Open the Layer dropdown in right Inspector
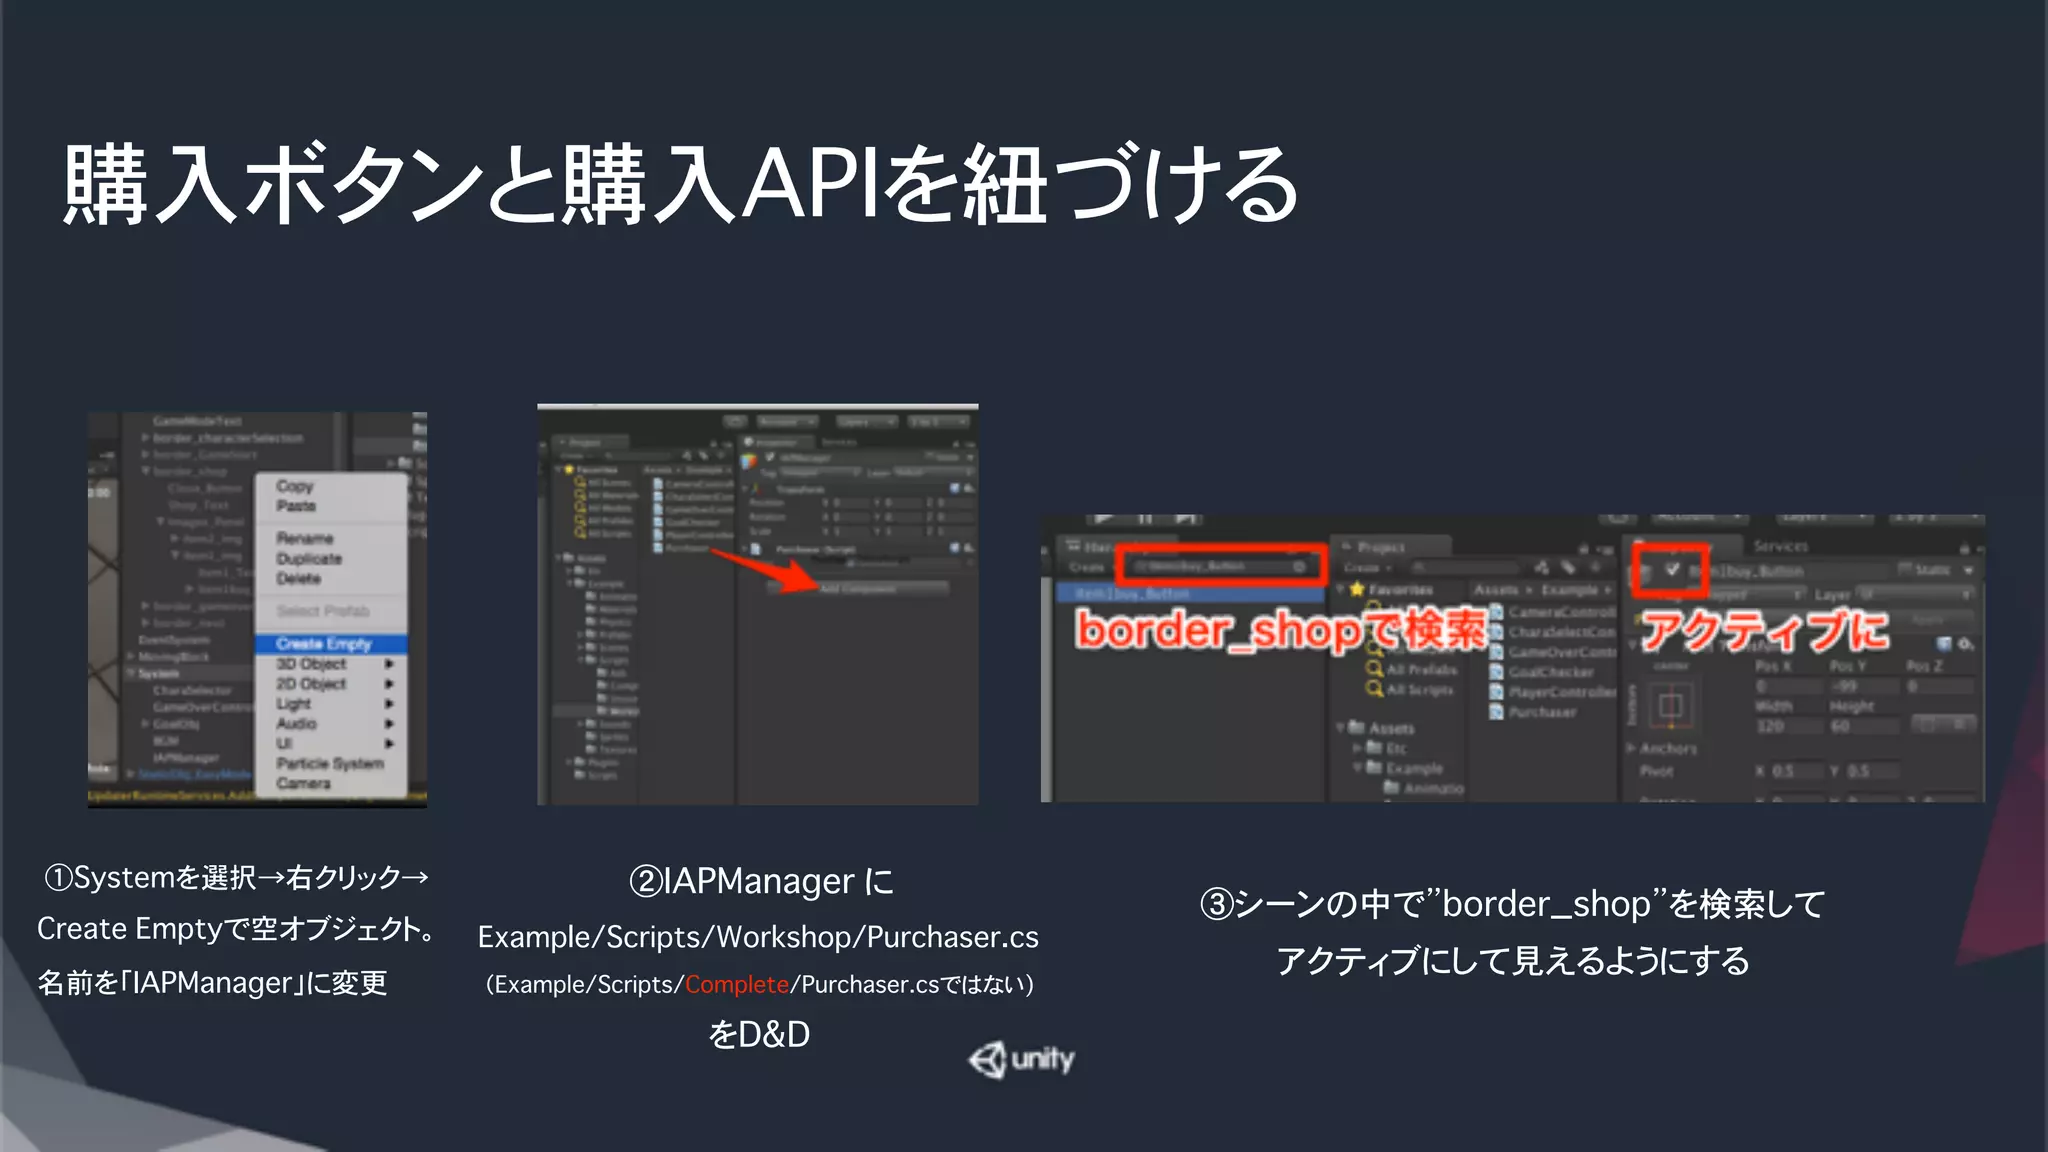This screenshot has width=2048, height=1152. click(x=1915, y=595)
